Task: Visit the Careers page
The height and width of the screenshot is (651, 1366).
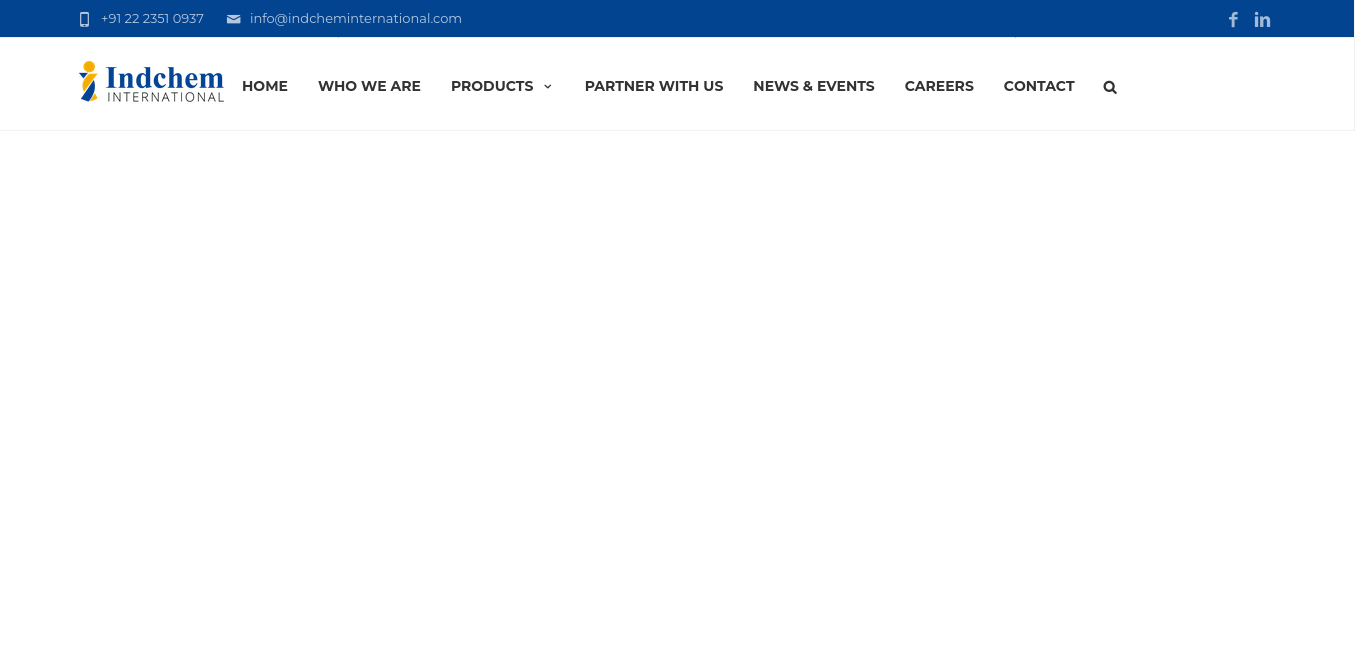Action: 939,86
